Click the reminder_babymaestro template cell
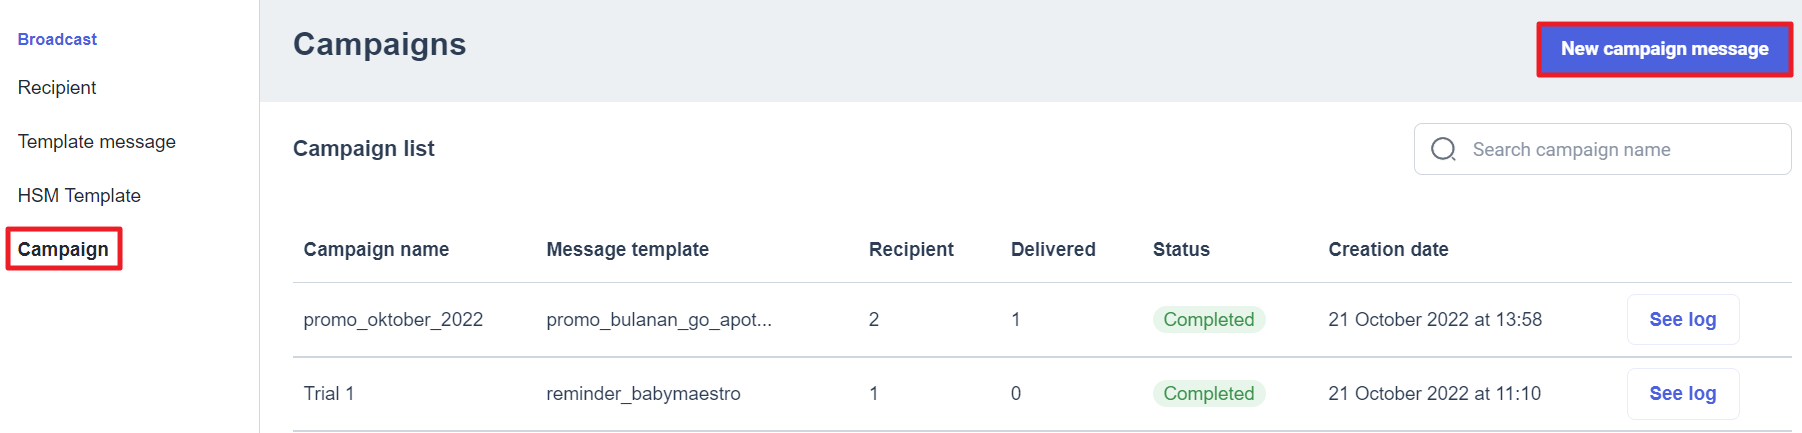 (x=643, y=394)
